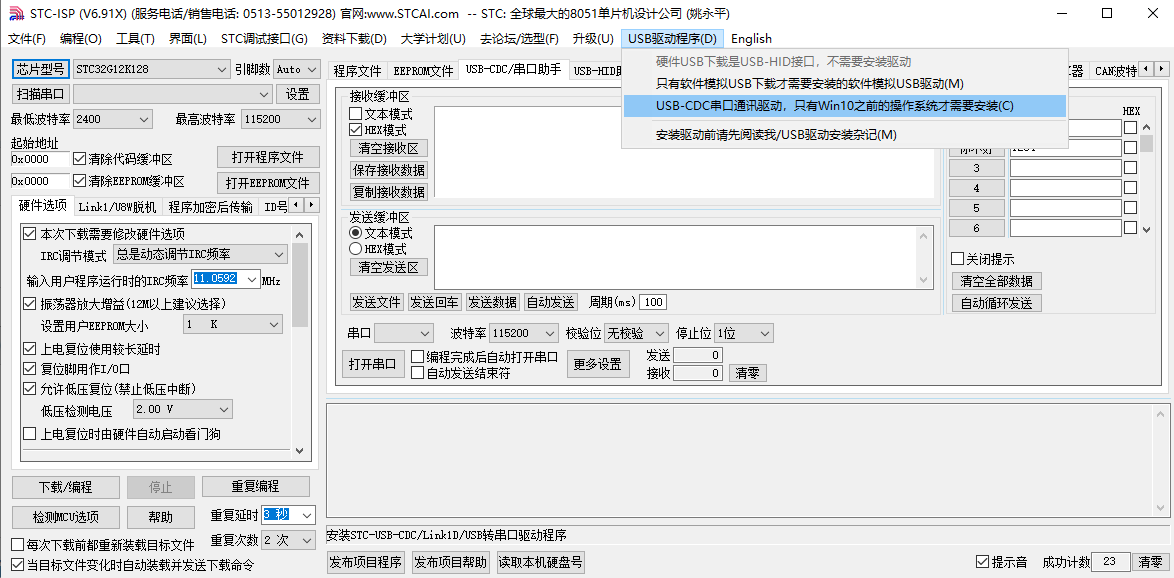1174x578 pixels.
Task: Click hardware options vertical scrollbar
Action: (299, 341)
